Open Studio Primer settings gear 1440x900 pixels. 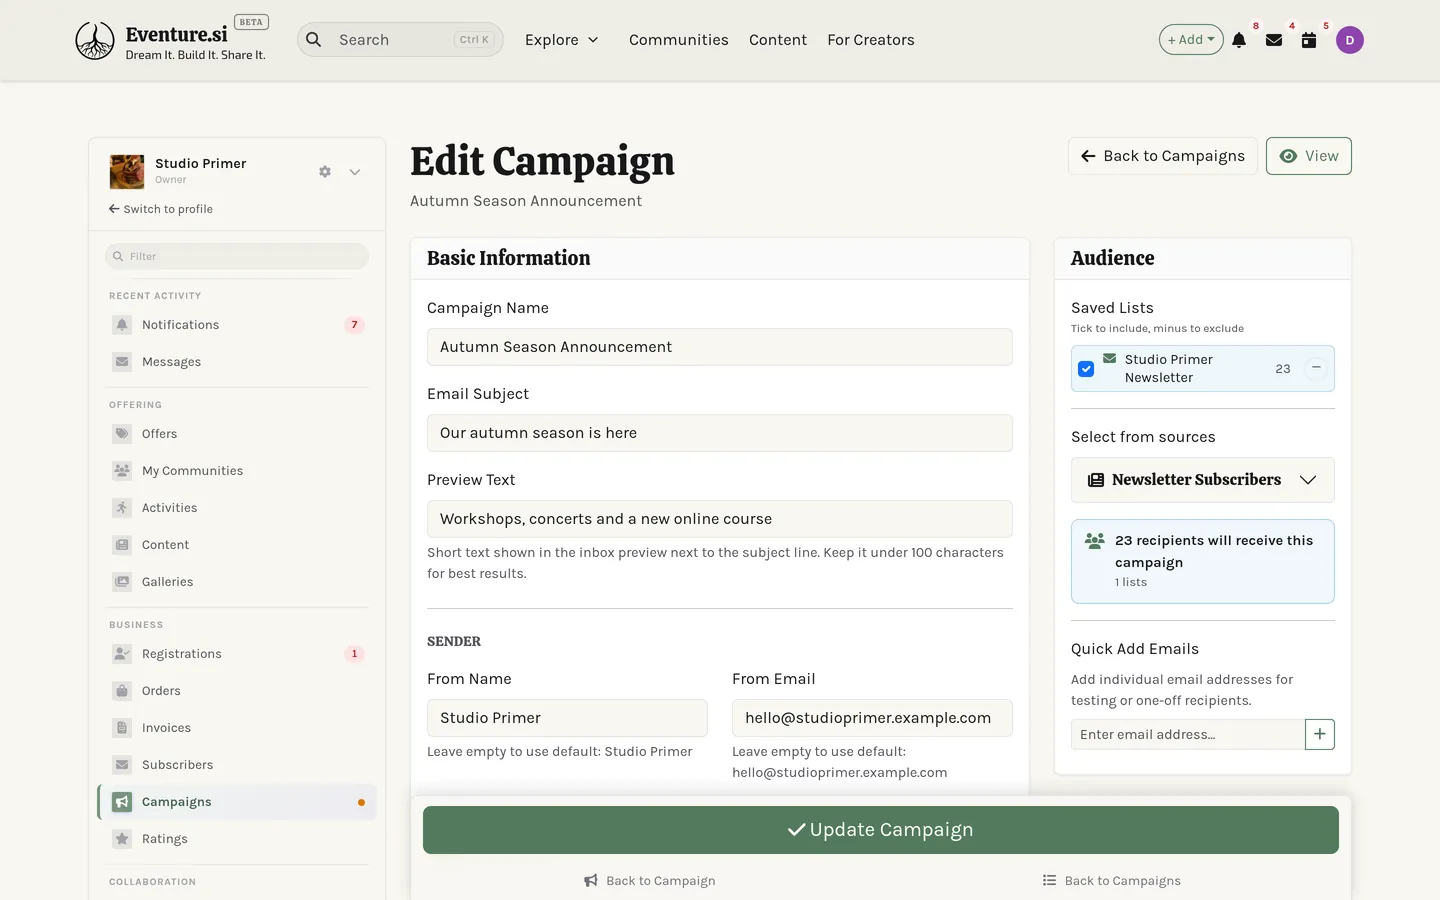(325, 172)
